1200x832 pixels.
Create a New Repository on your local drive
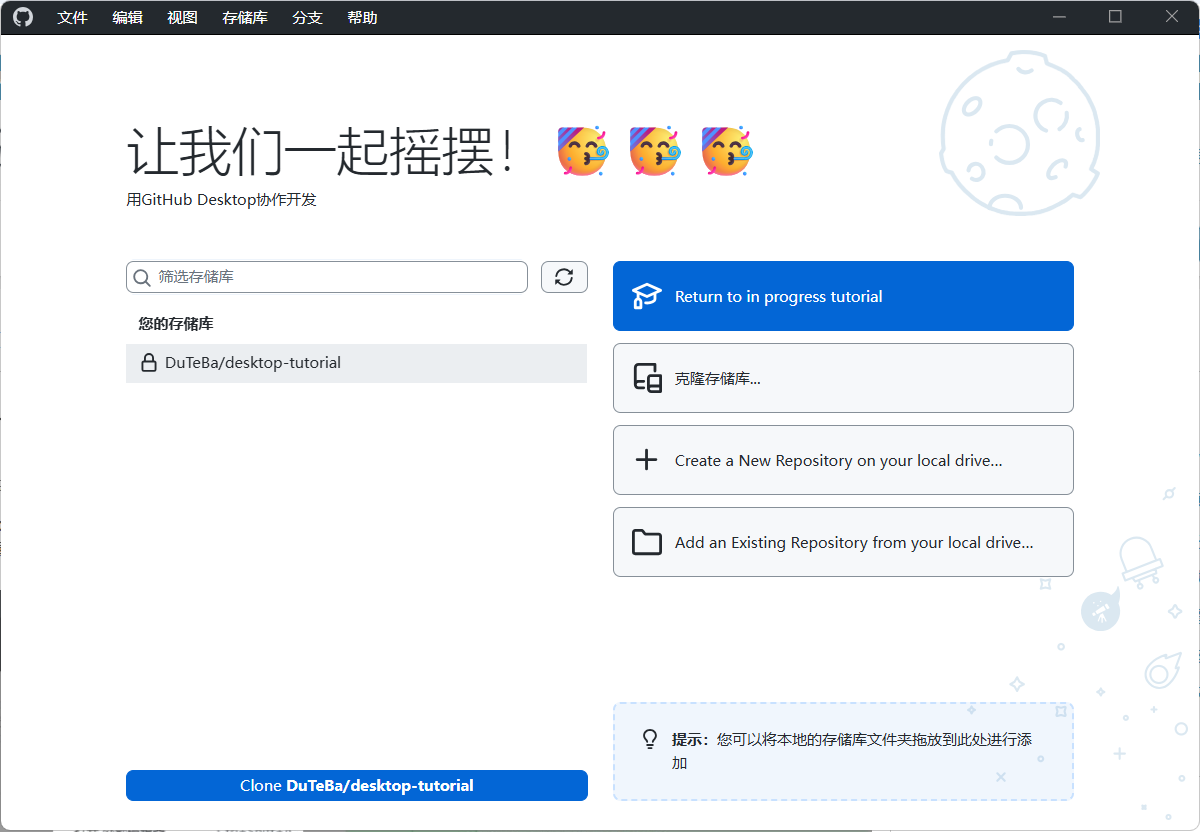843,460
